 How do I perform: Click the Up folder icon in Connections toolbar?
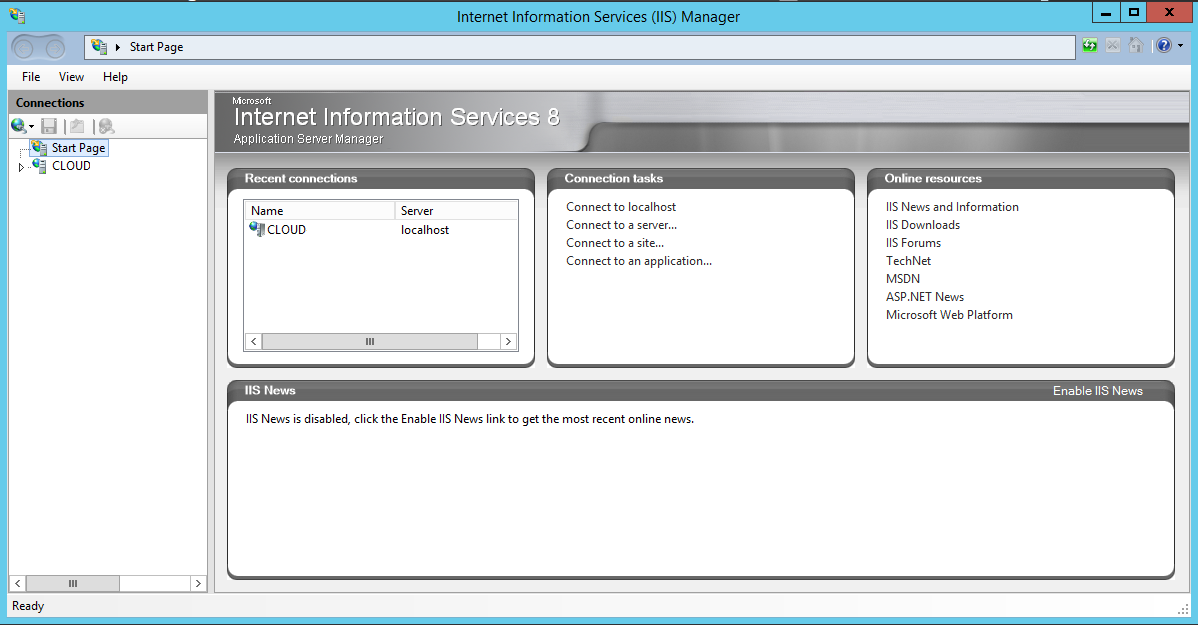(76, 126)
